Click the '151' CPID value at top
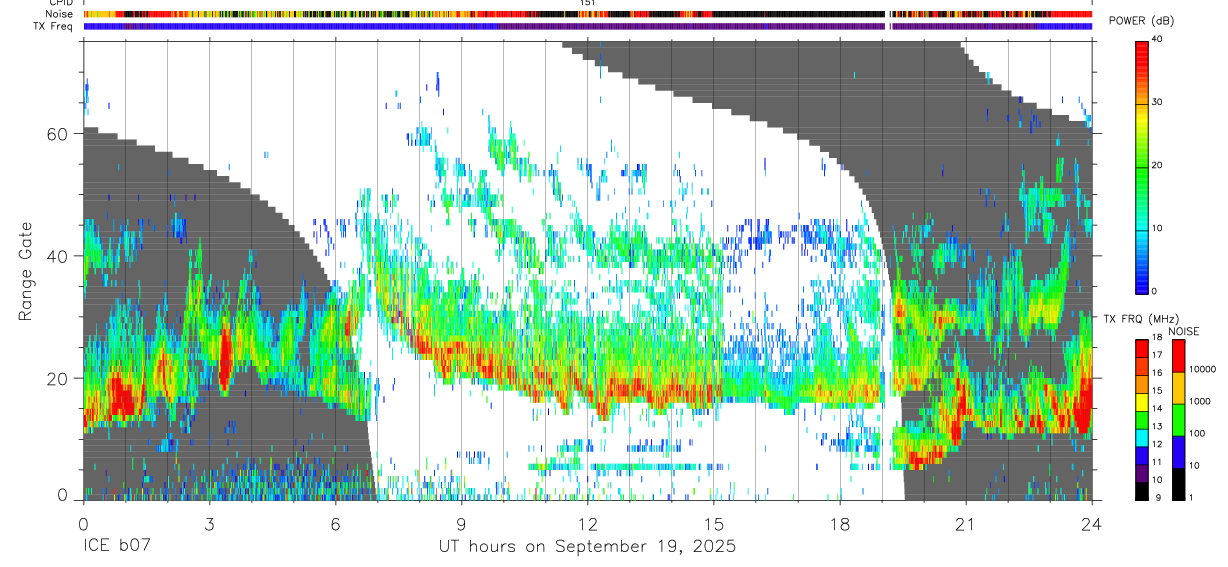The width and height of the screenshot is (1228, 567). 587,3
